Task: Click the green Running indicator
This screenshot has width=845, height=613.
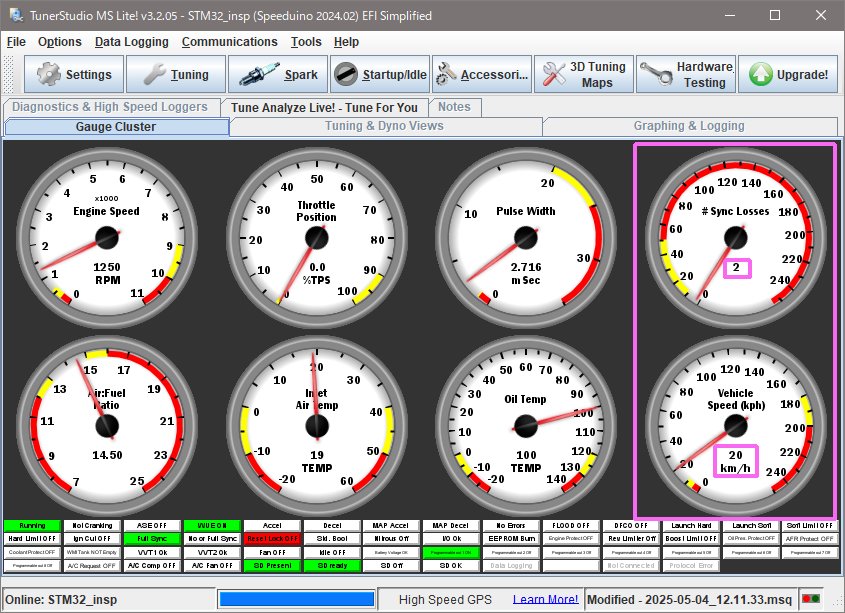Action: (x=32, y=525)
